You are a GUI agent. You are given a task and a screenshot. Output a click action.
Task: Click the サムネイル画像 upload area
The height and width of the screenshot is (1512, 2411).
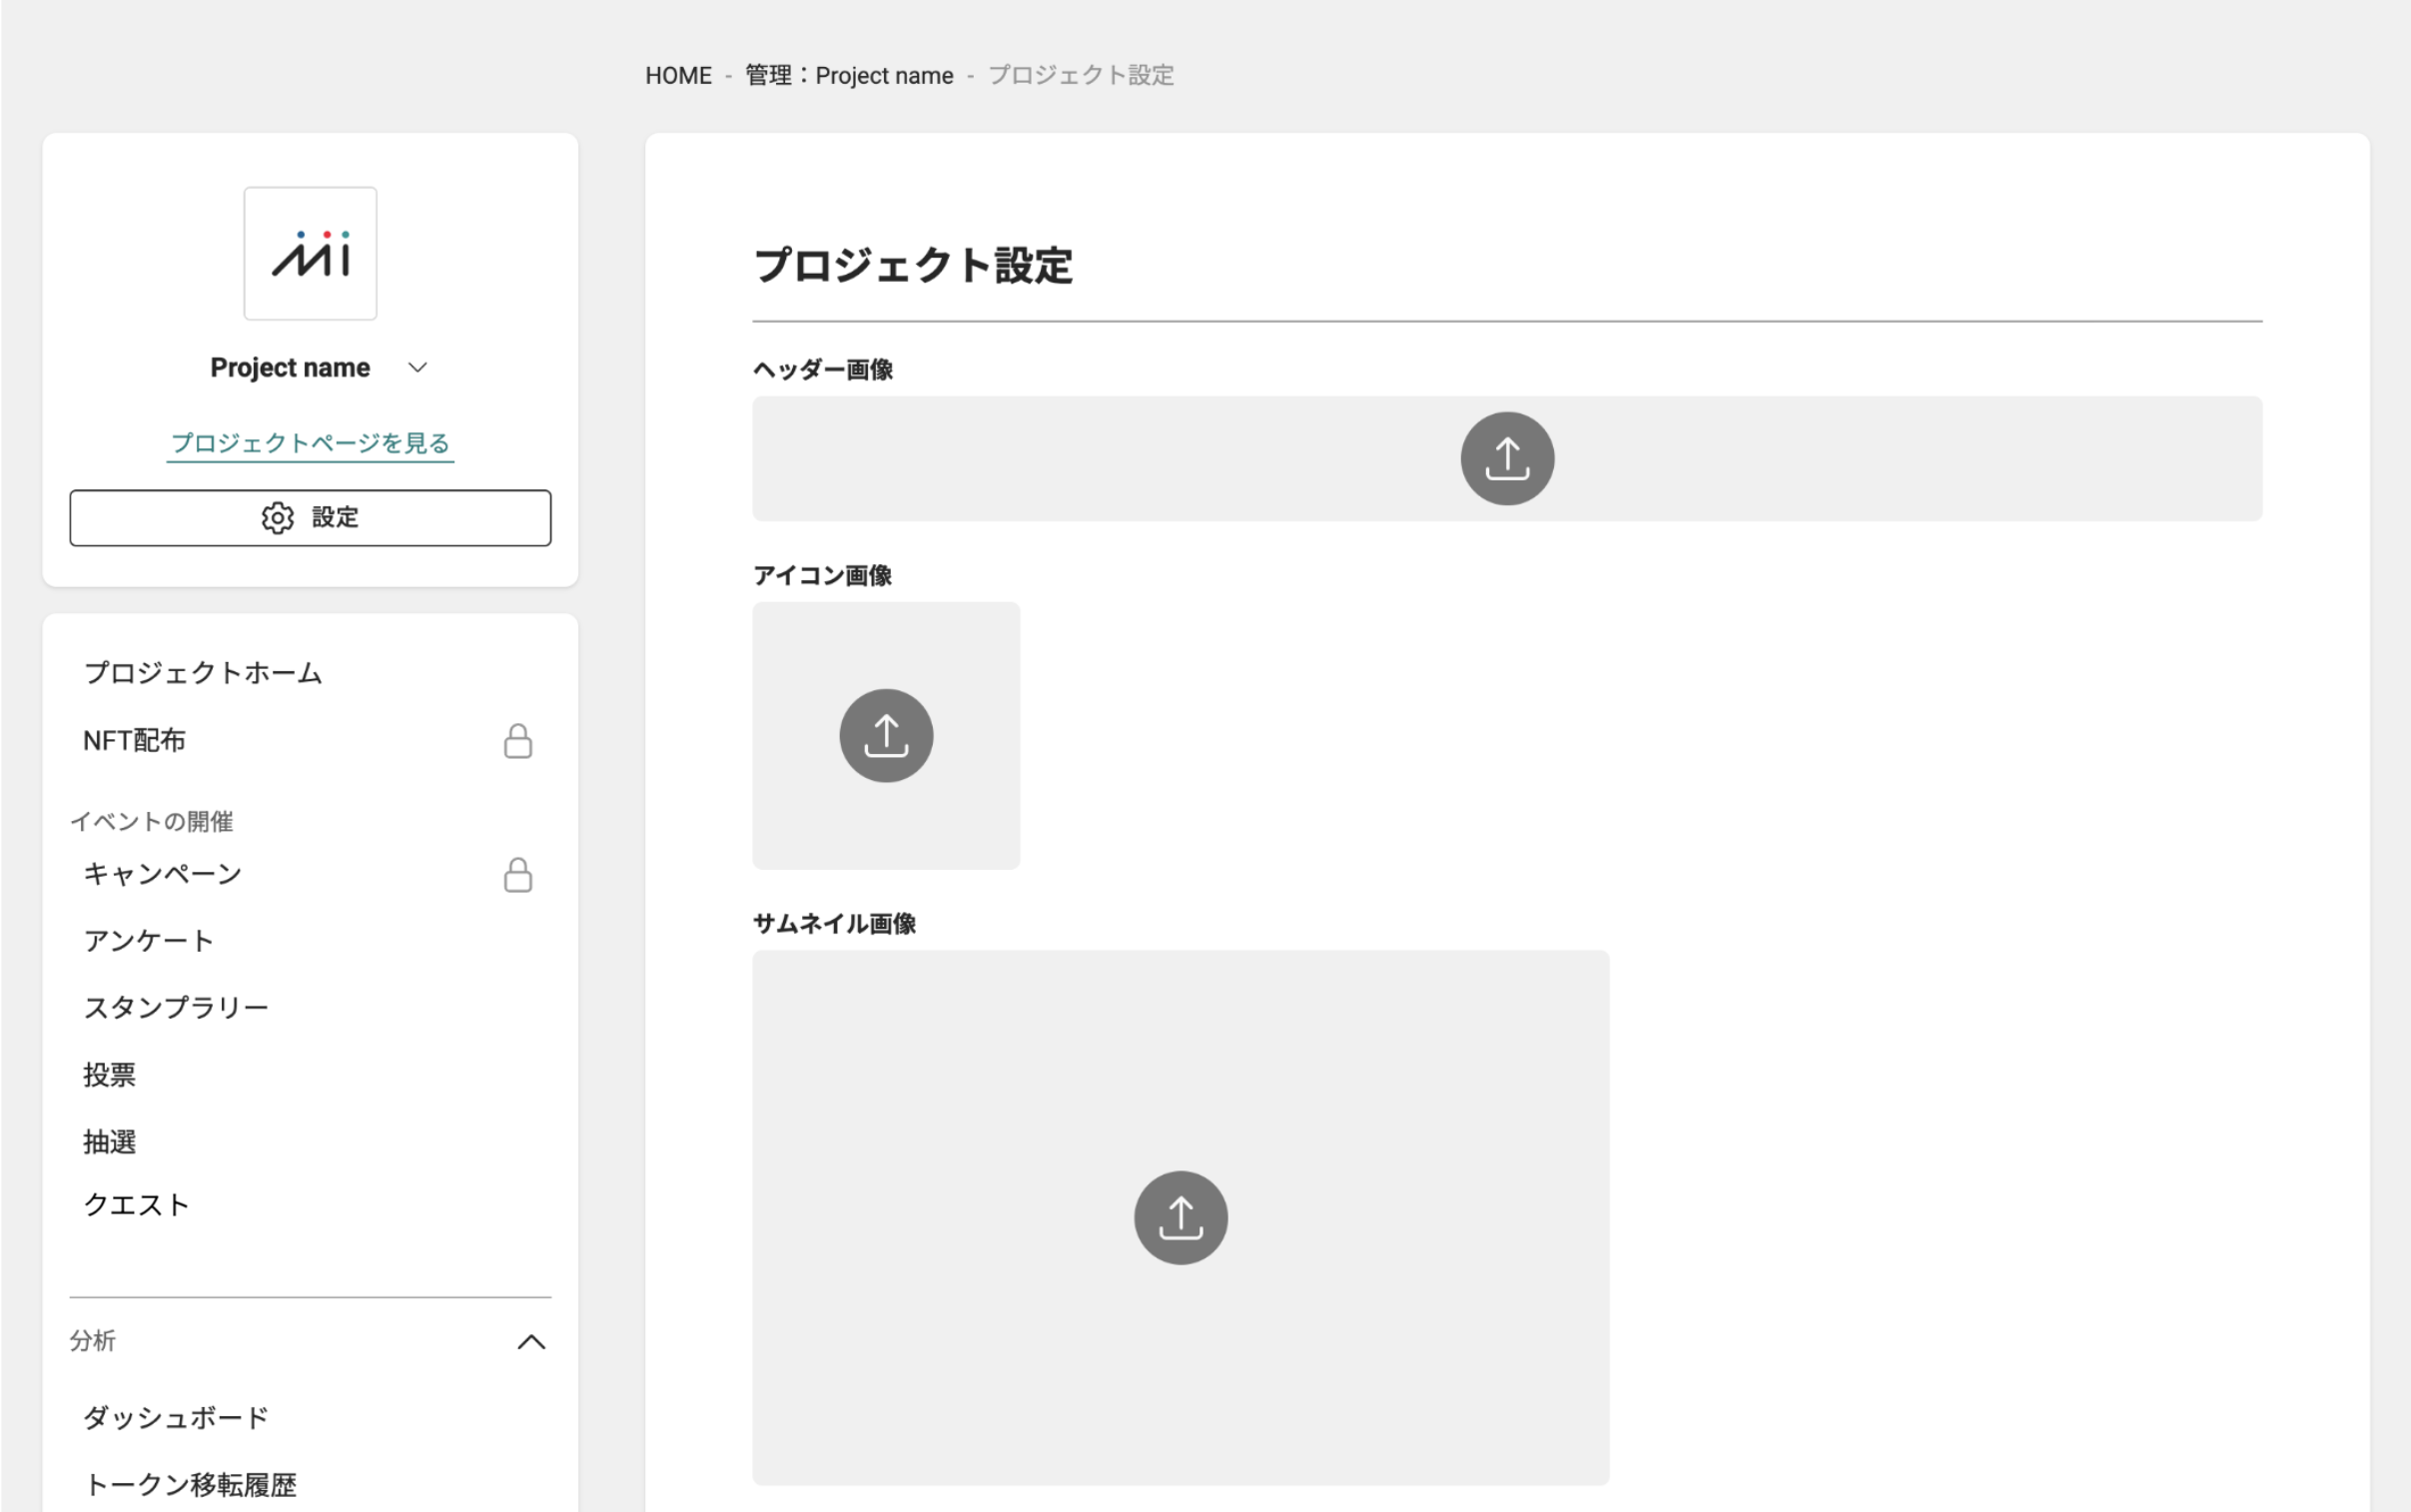(1180, 1217)
